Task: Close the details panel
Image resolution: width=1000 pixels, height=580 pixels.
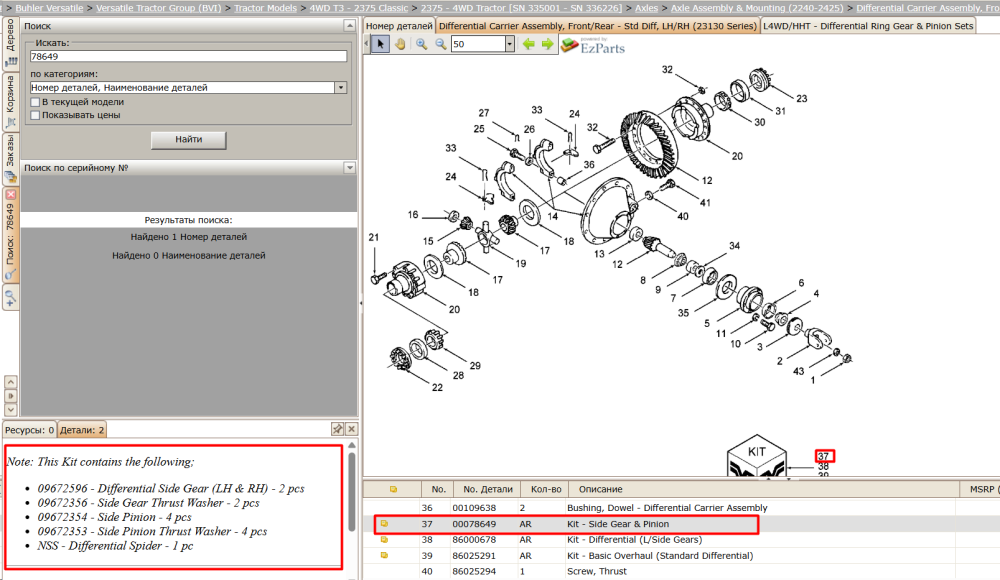Action: click(351, 429)
